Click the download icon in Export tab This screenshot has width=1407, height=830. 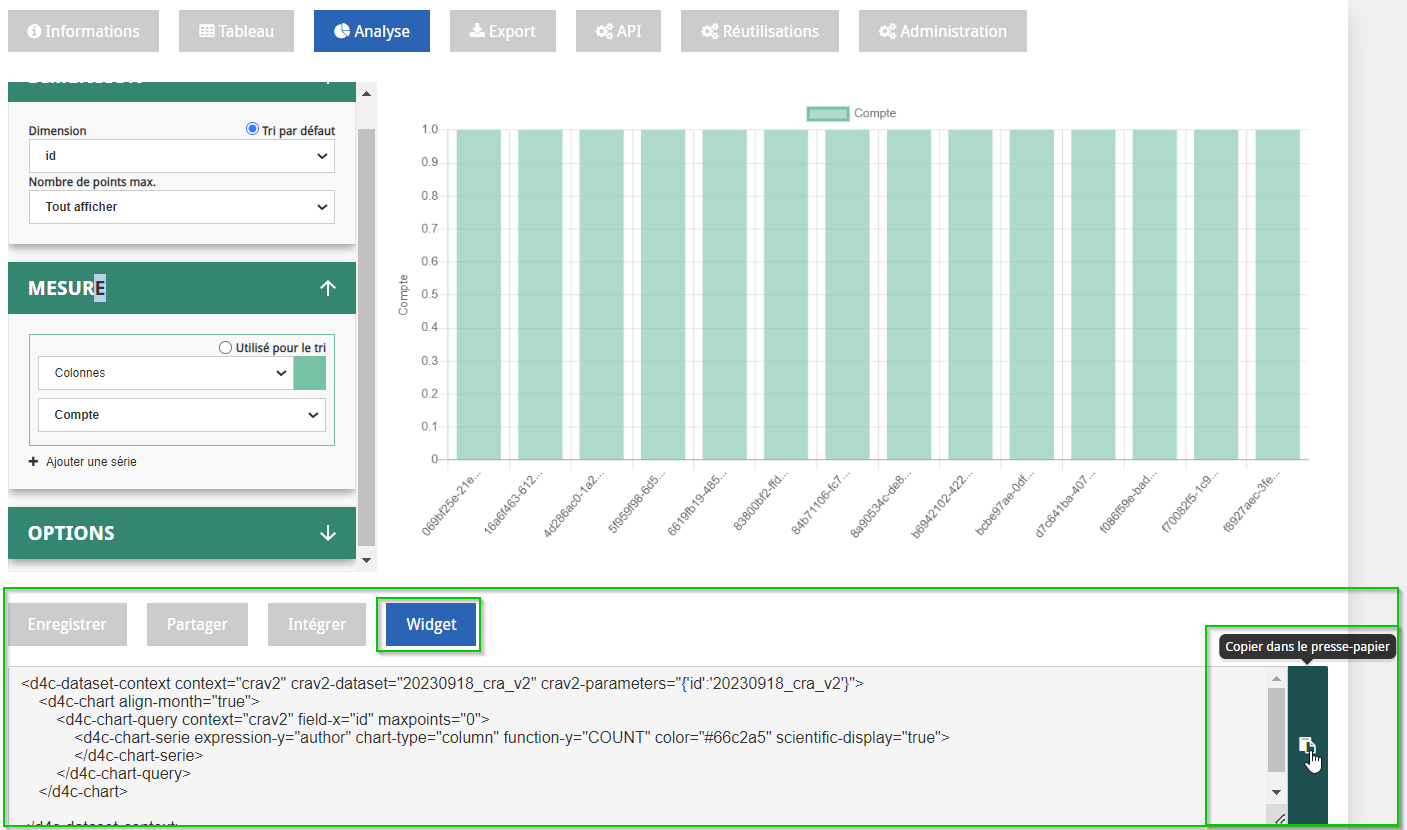tap(477, 31)
